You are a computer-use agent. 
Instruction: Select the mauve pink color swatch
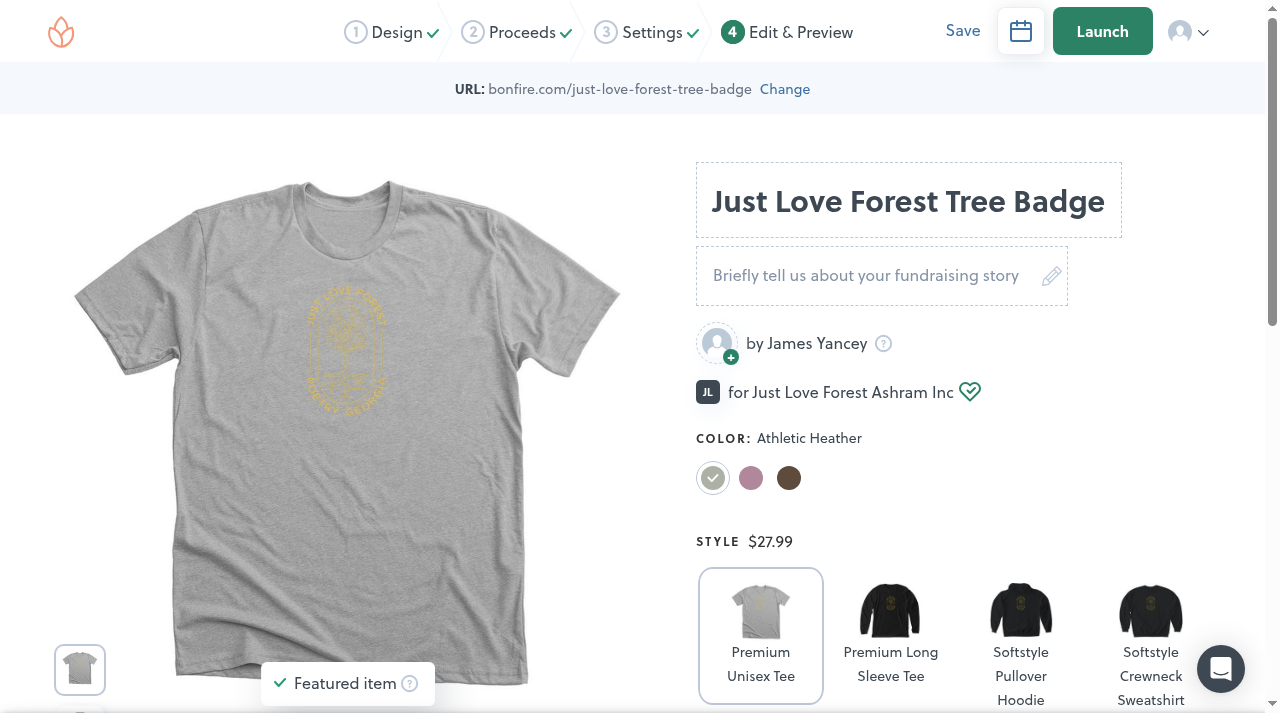tap(751, 478)
